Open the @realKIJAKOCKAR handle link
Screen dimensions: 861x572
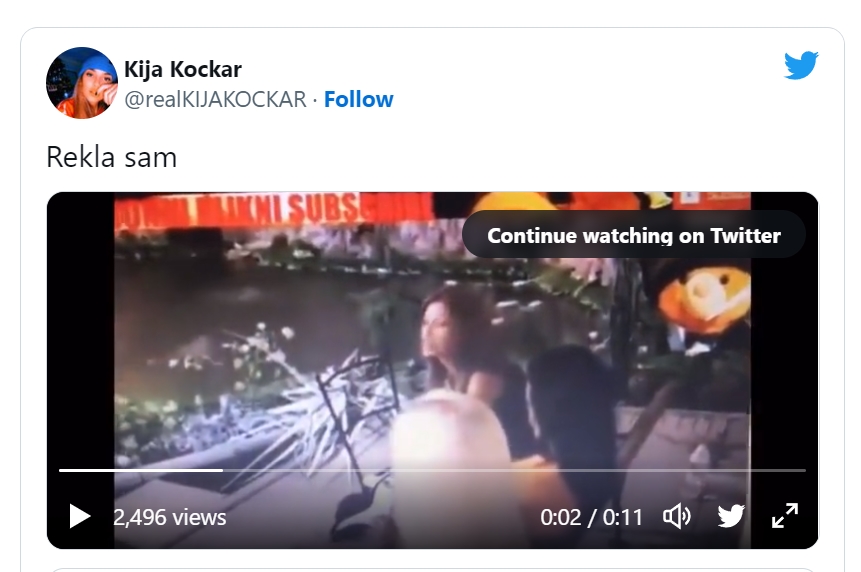[215, 99]
